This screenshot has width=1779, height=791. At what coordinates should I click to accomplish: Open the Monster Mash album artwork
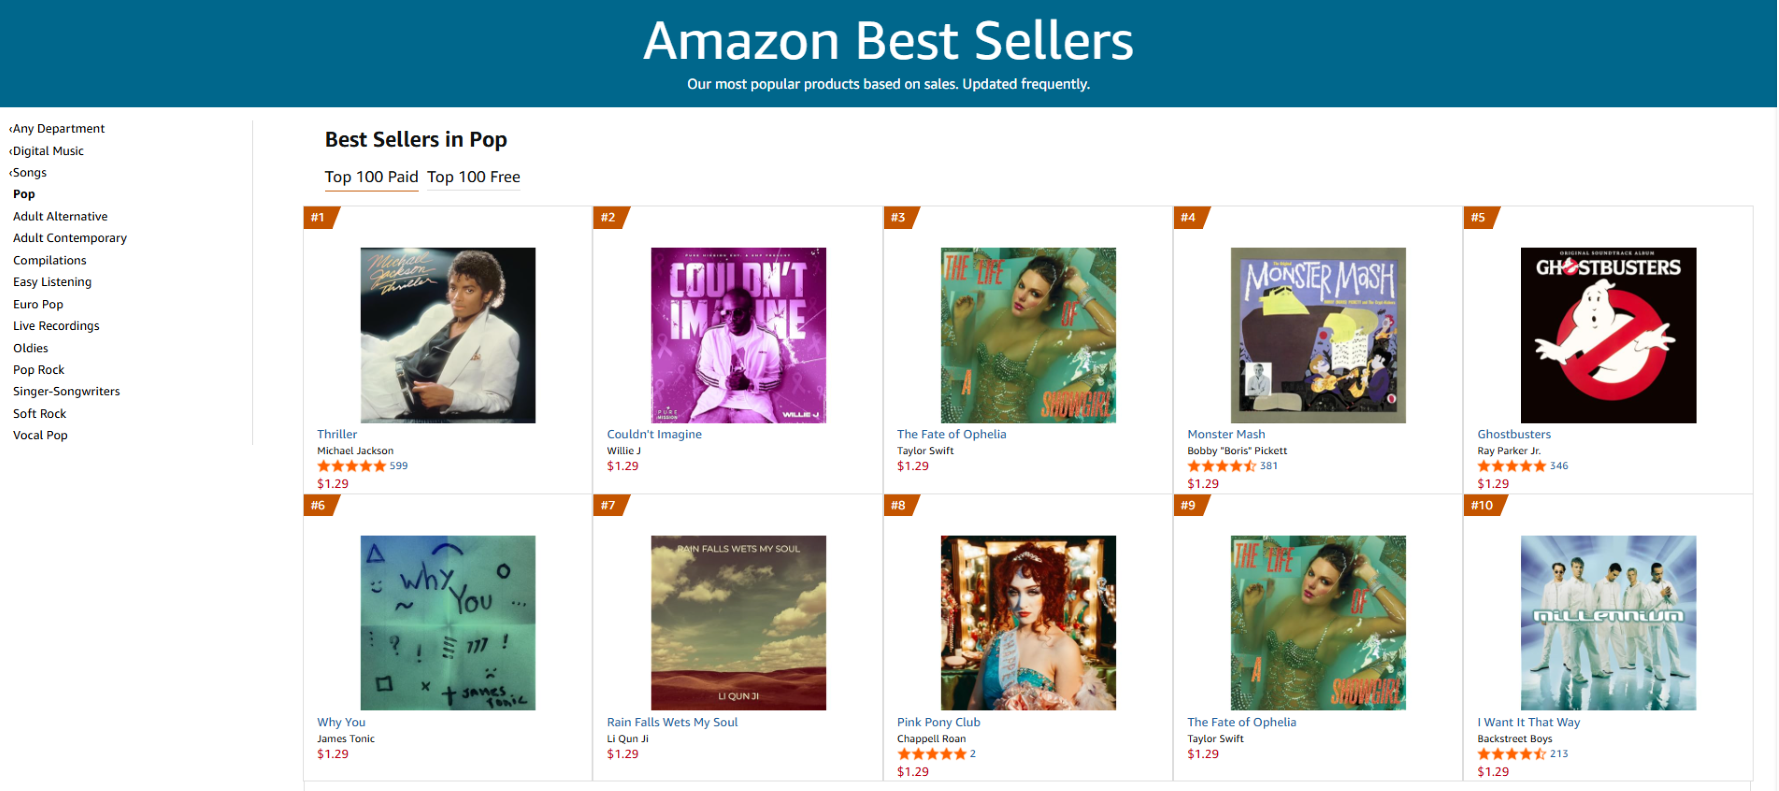pos(1318,335)
